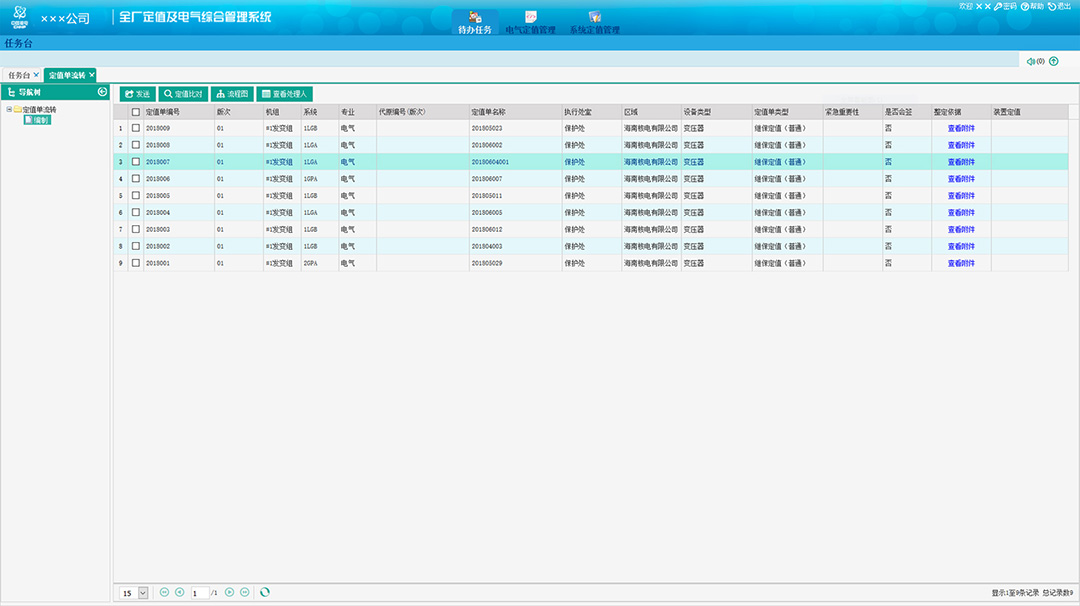Click the page number input field
This screenshot has height=606, width=1080.
[199, 593]
